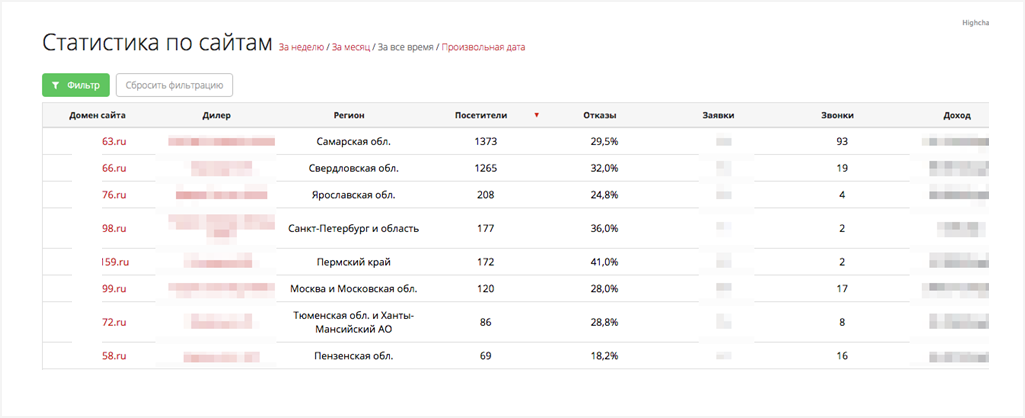This screenshot has width=1025, height=418.
Task: Open the 58.ru domain link
Action: point(114,357)
